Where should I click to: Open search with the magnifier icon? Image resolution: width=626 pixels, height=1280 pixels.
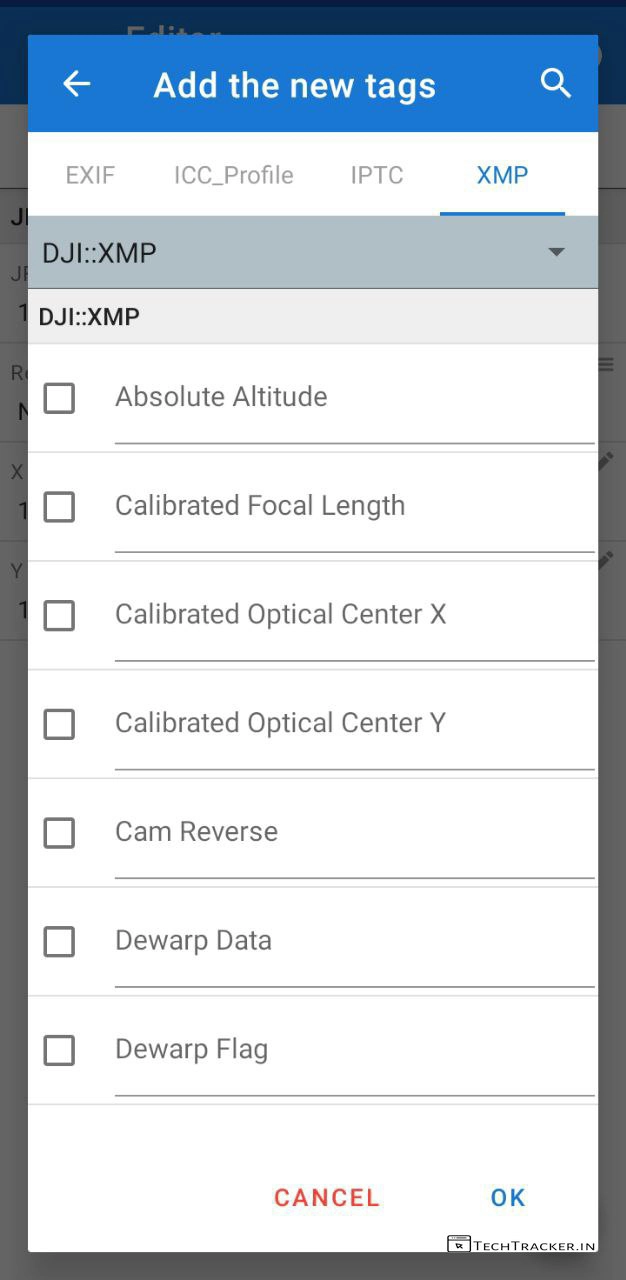(555, 84)
